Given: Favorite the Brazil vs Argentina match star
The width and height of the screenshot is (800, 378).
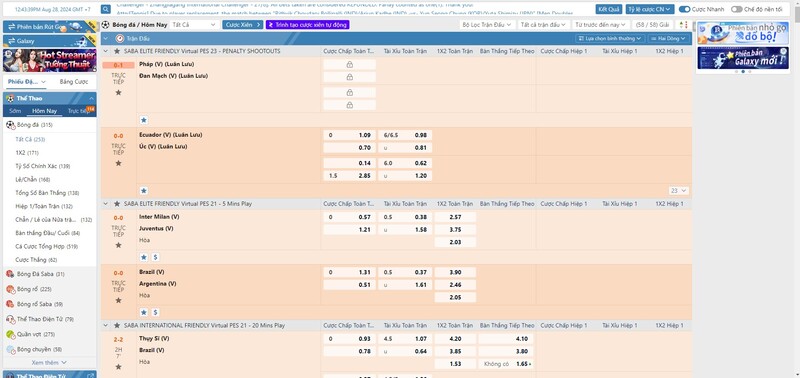Looking at the screenshot, I should (x=118, y=300).
